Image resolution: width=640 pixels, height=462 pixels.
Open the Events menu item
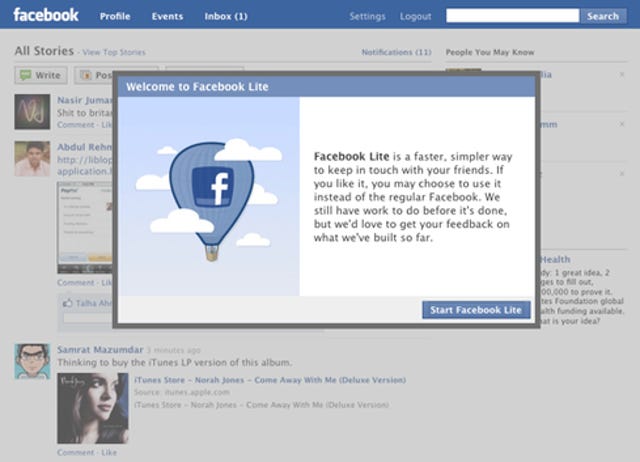167,16
